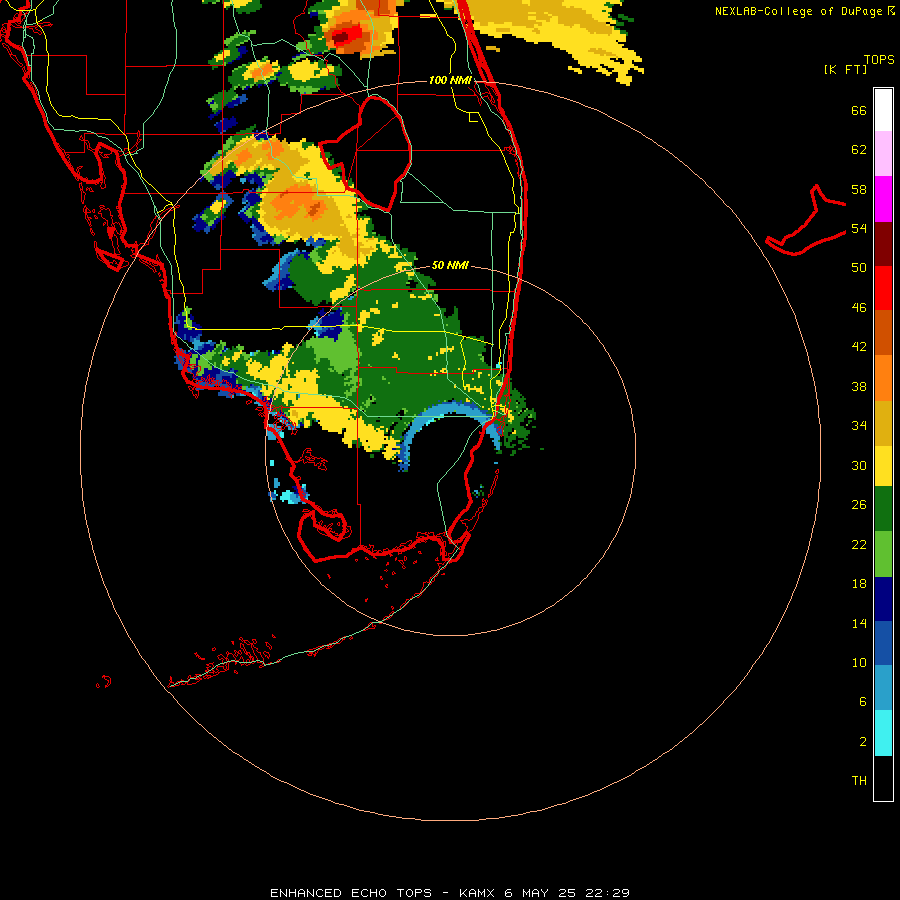Image resolution: width=900 pixels, height=900 pixels.
Task: Click the legend value 30
Action: [859, 465]
